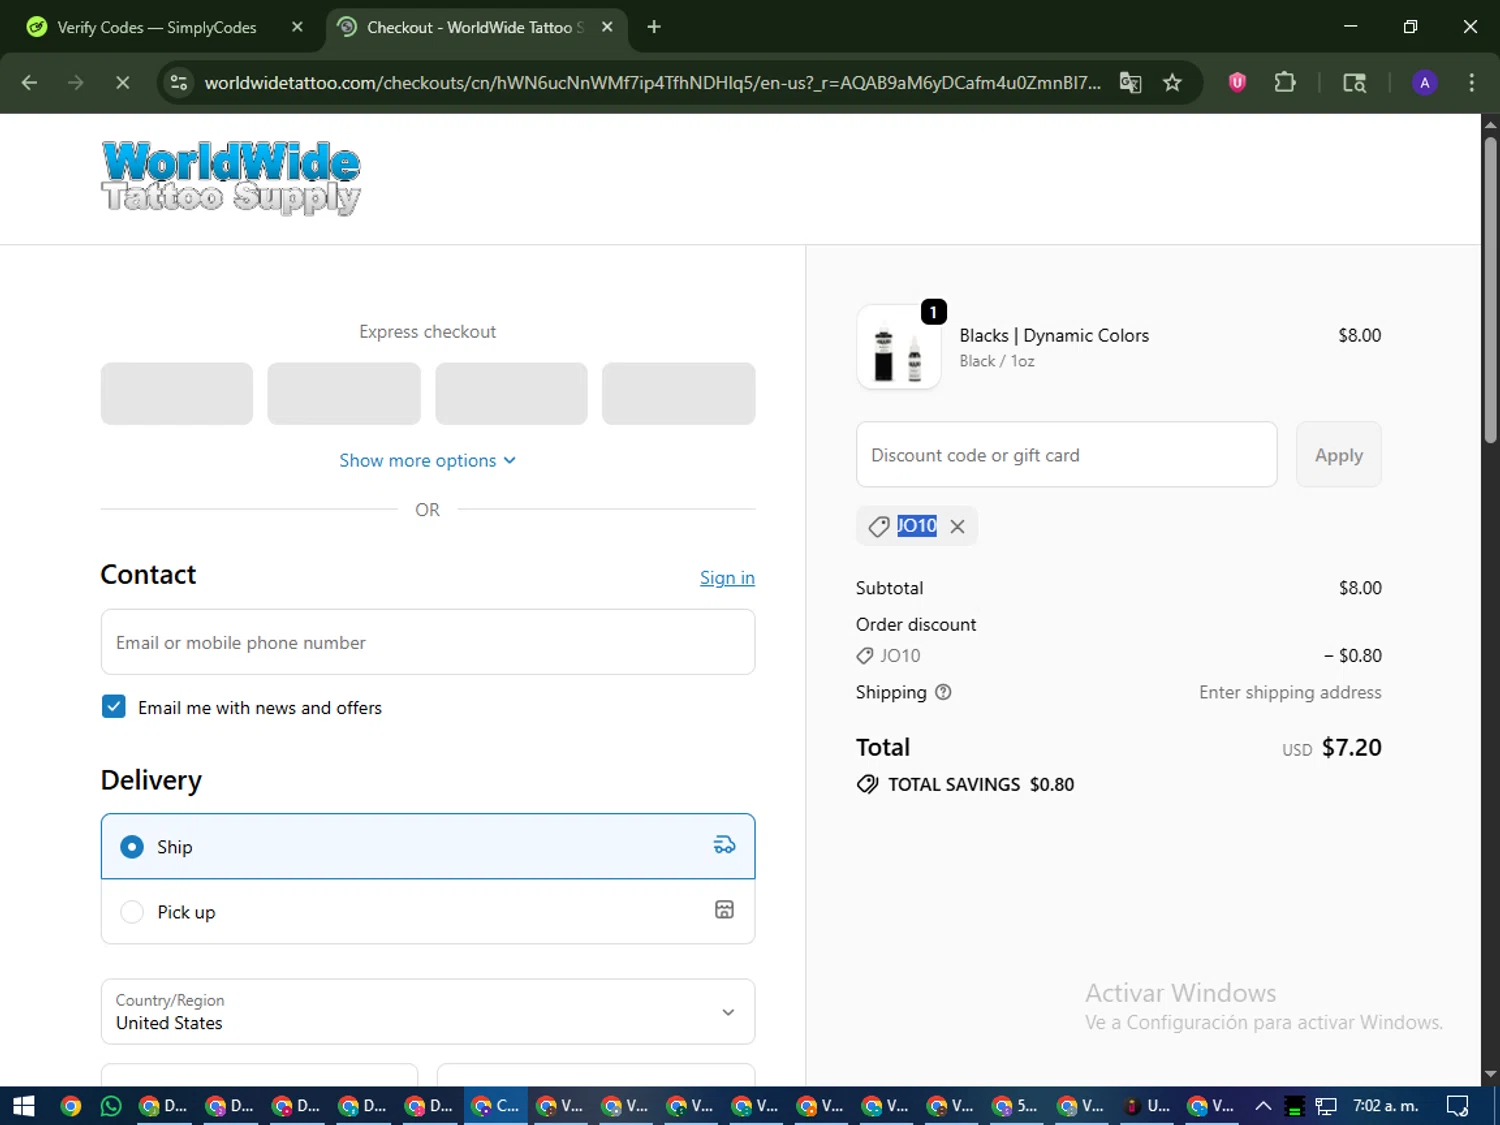This screenshot has height=1125, width=1500.
Task: Click the WorldWide Tattoo Supply logo
Action: 231,178
